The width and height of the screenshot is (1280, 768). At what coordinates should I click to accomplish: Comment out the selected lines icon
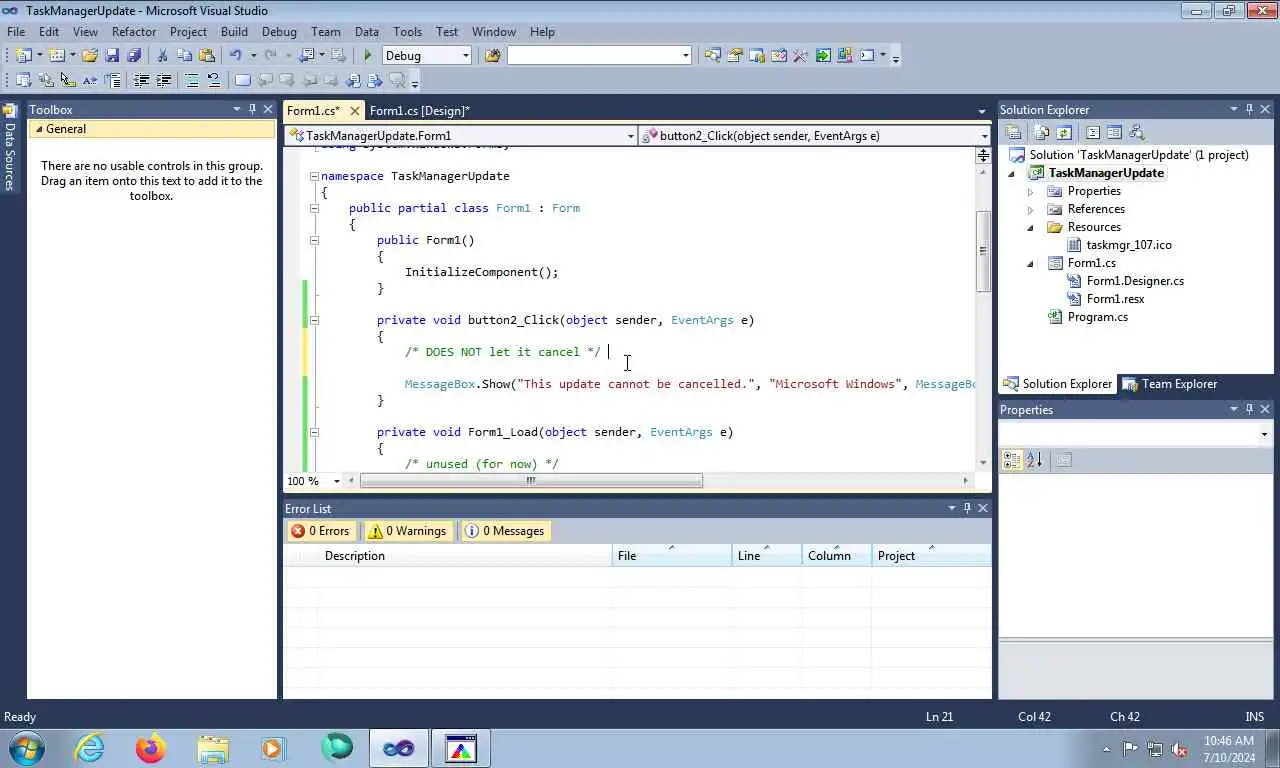coord(192,80)
